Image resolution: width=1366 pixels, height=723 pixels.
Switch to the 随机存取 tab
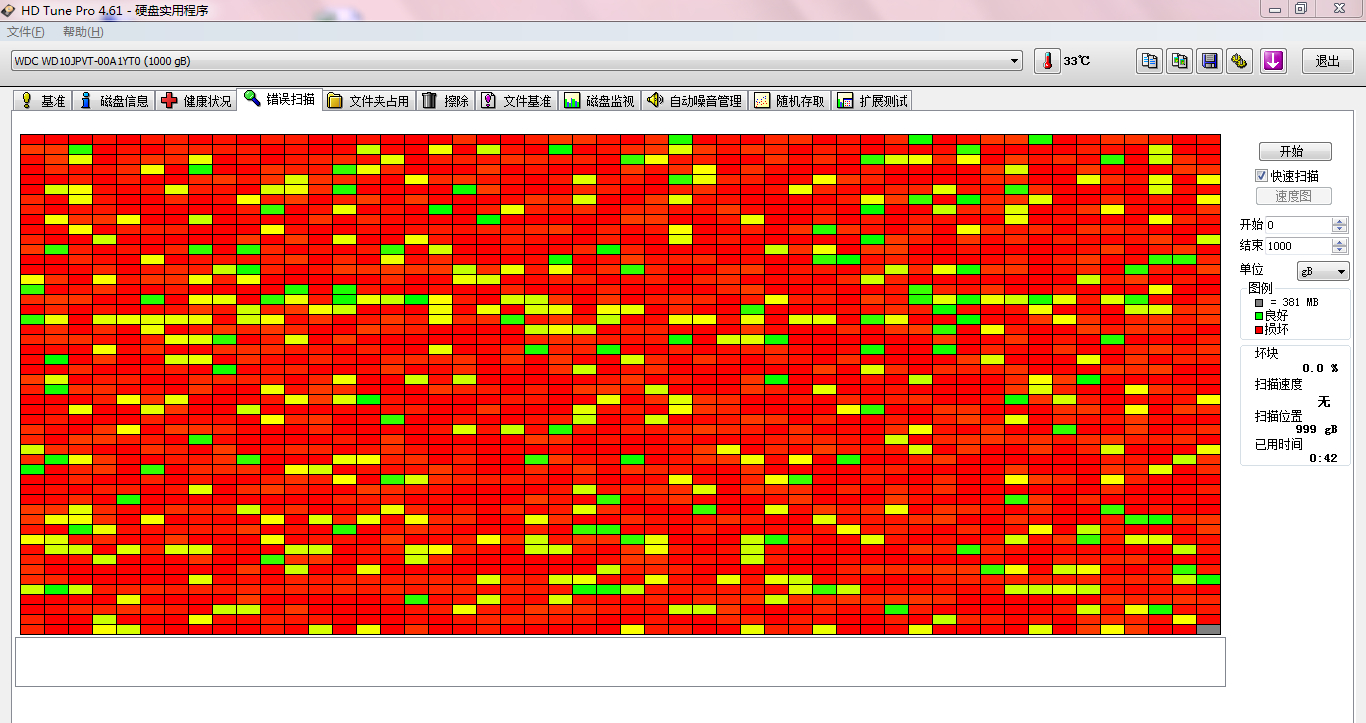pos(789,101)
